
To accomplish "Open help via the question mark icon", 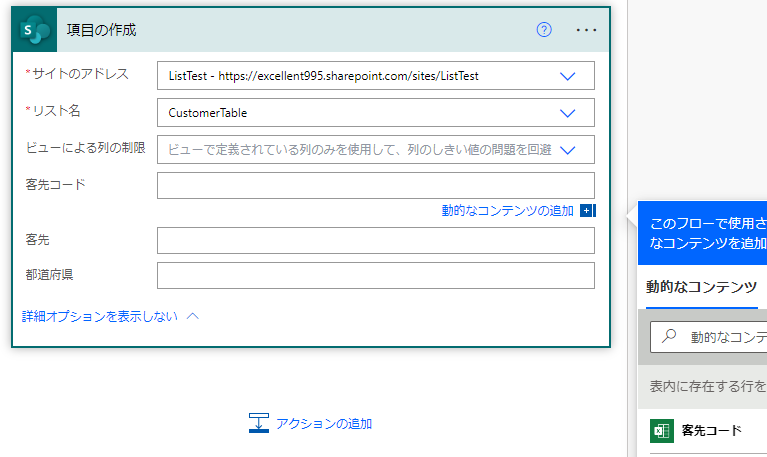I will click(x=544, y=30).
